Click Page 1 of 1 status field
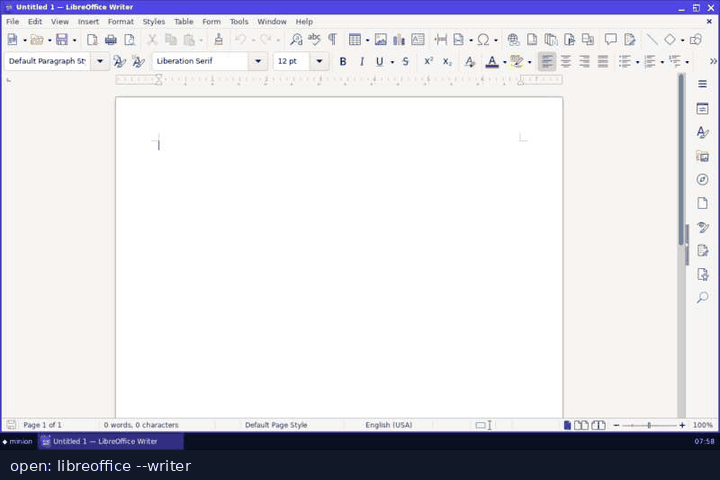Image resolution: width=720 pixels, height=480 pixels. pos(42,425)
